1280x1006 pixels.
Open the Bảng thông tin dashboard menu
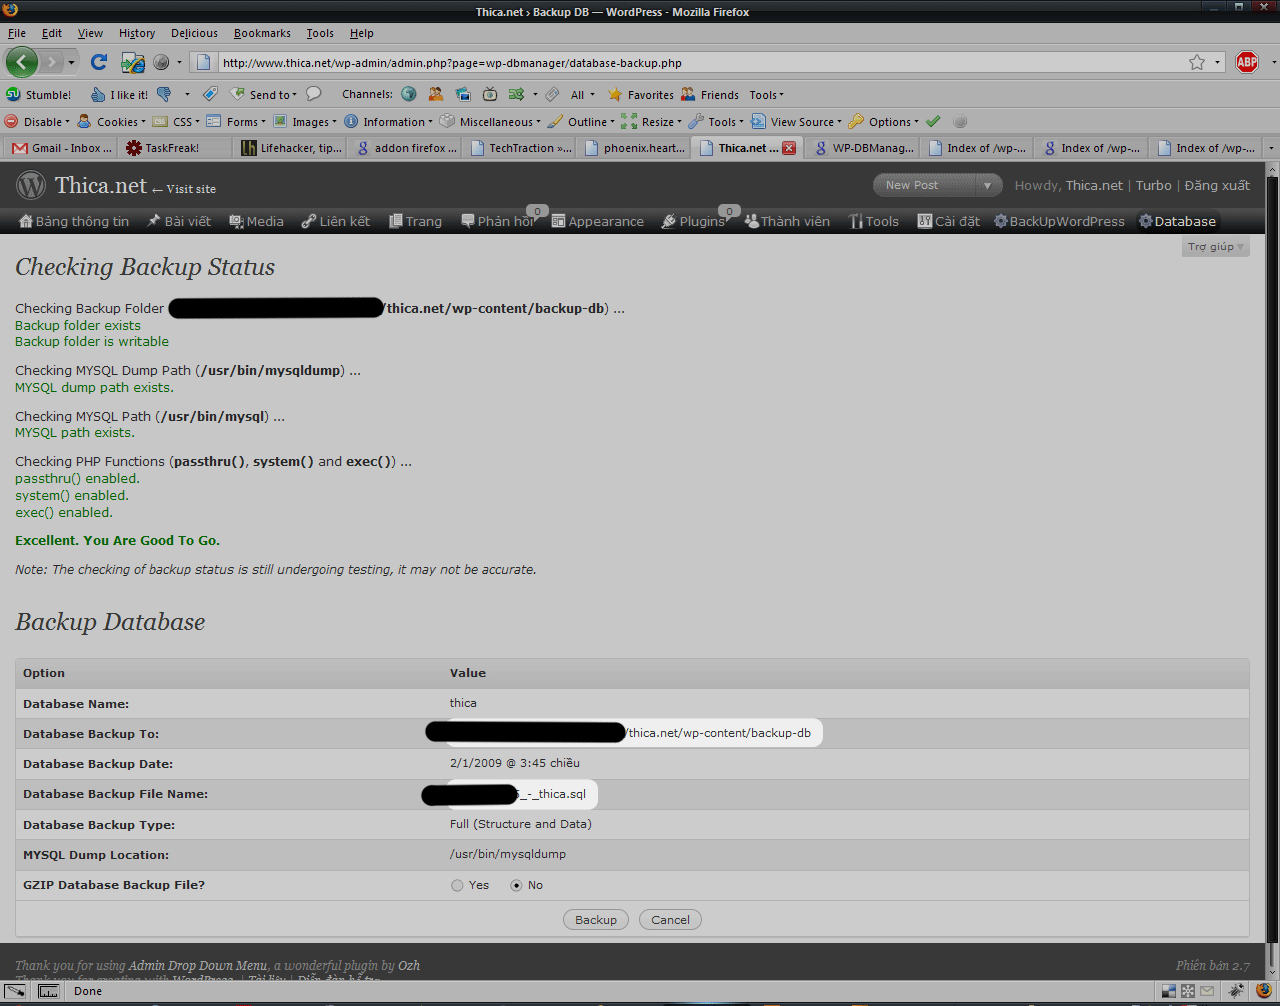point(74,221)
